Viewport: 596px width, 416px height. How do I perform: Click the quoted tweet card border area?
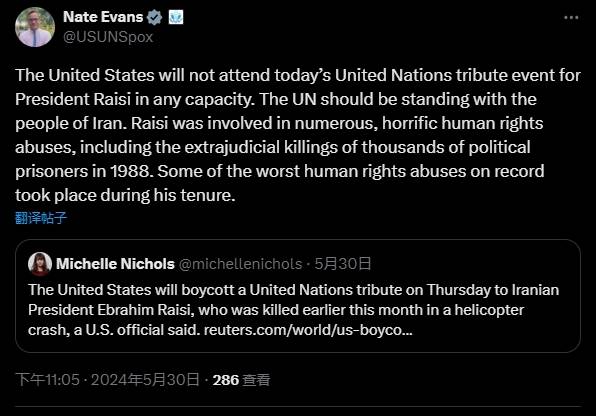(298, 296)
